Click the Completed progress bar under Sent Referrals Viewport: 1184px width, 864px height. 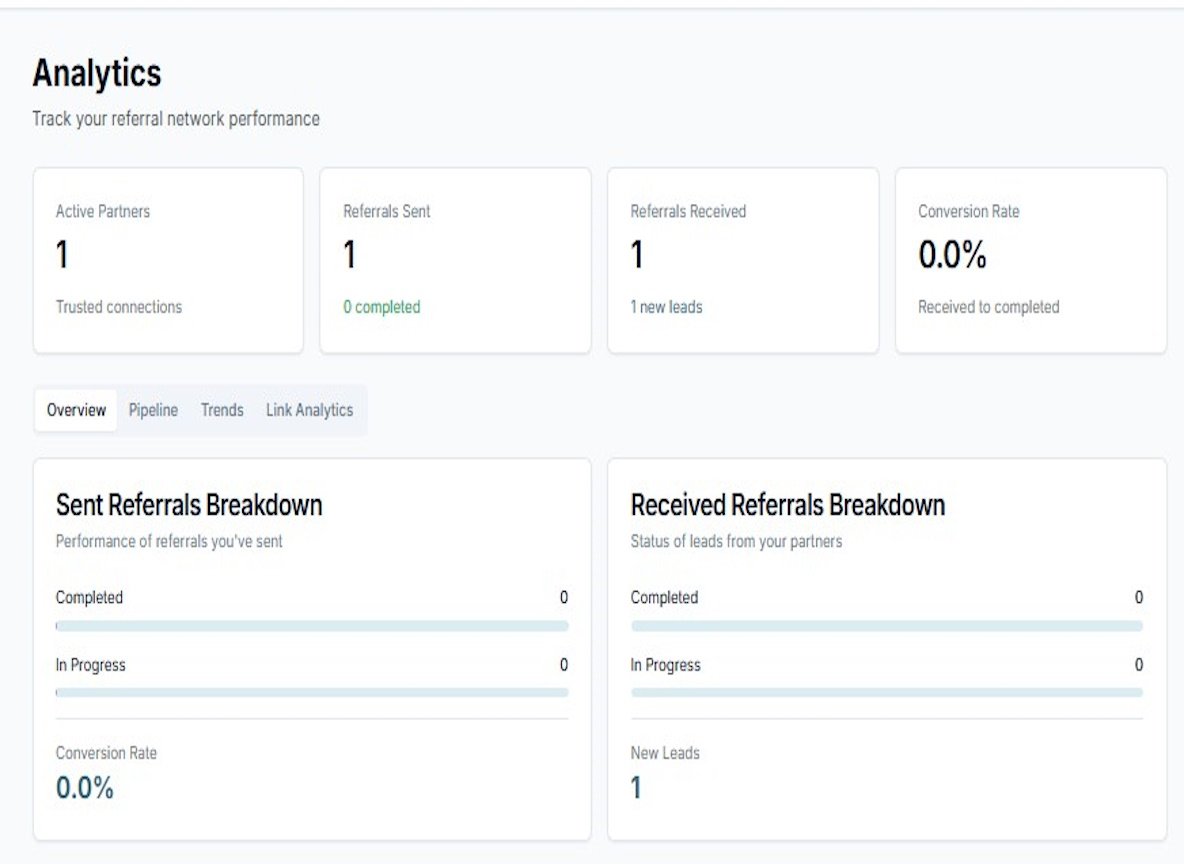[312, 626]
